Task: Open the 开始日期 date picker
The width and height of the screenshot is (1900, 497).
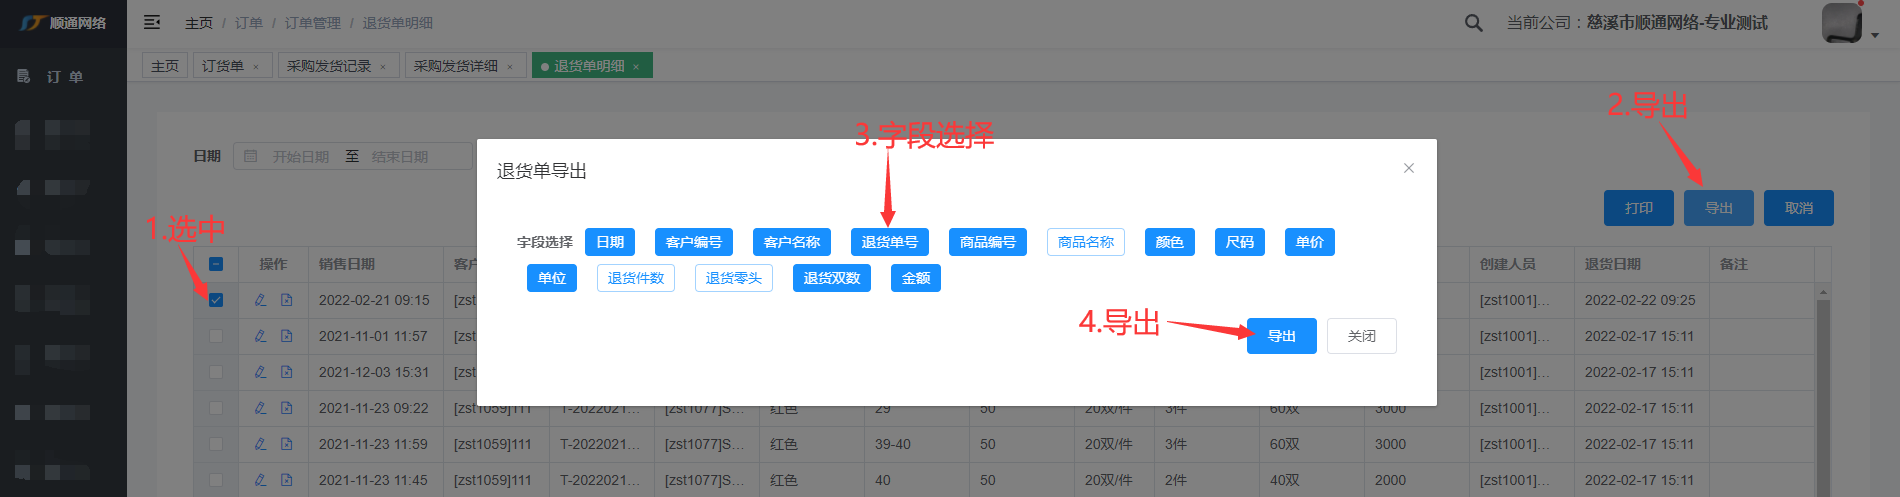Action: pos(300,157)
